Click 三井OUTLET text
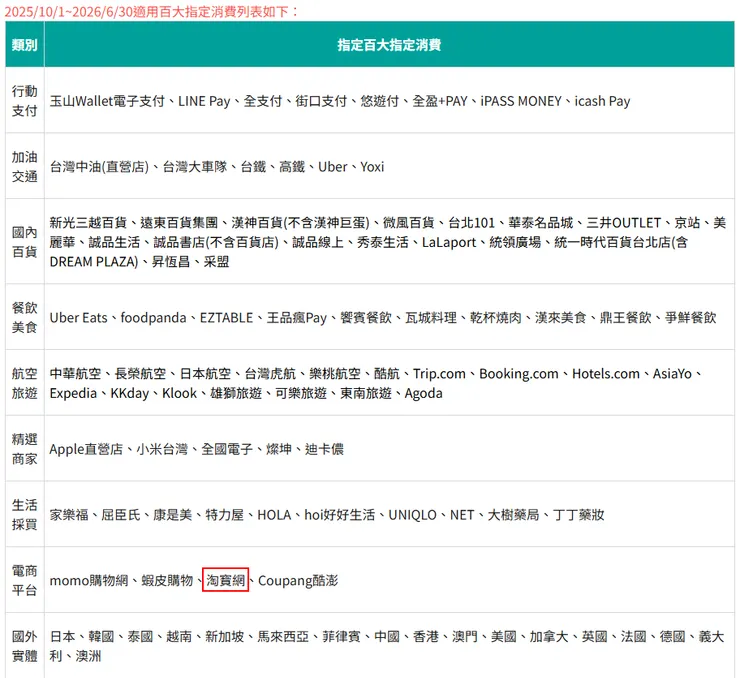The height and width of the screenshot is (678, 740). click(x=623, y=223)
